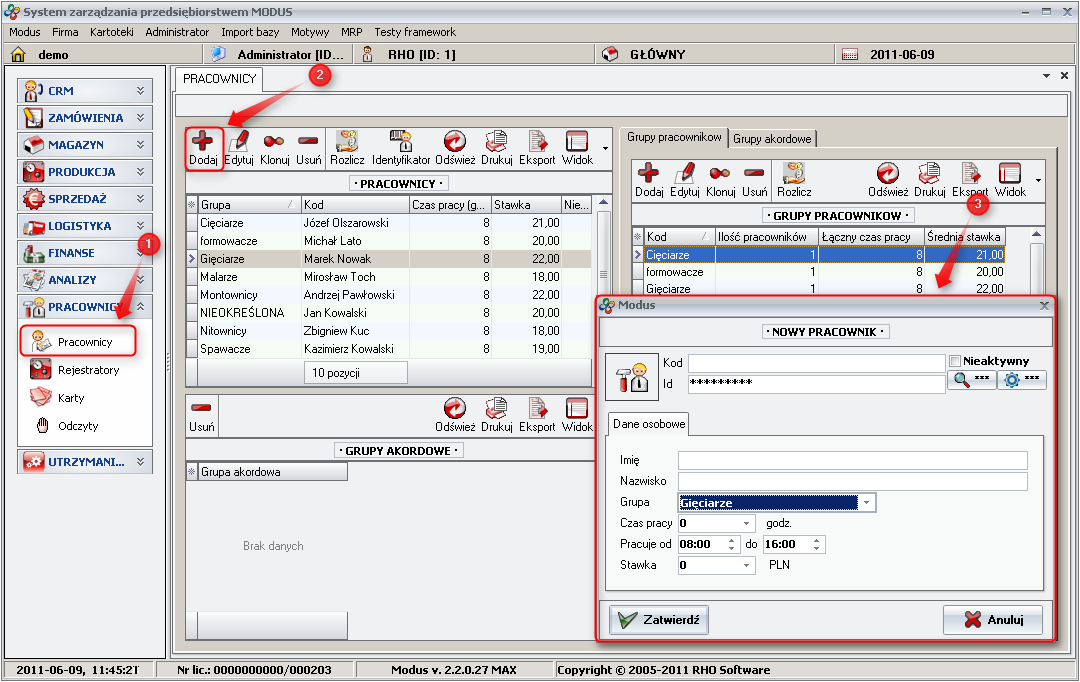
Task: Open the Grupa dropdown in dialog
Action: point(867,503)
